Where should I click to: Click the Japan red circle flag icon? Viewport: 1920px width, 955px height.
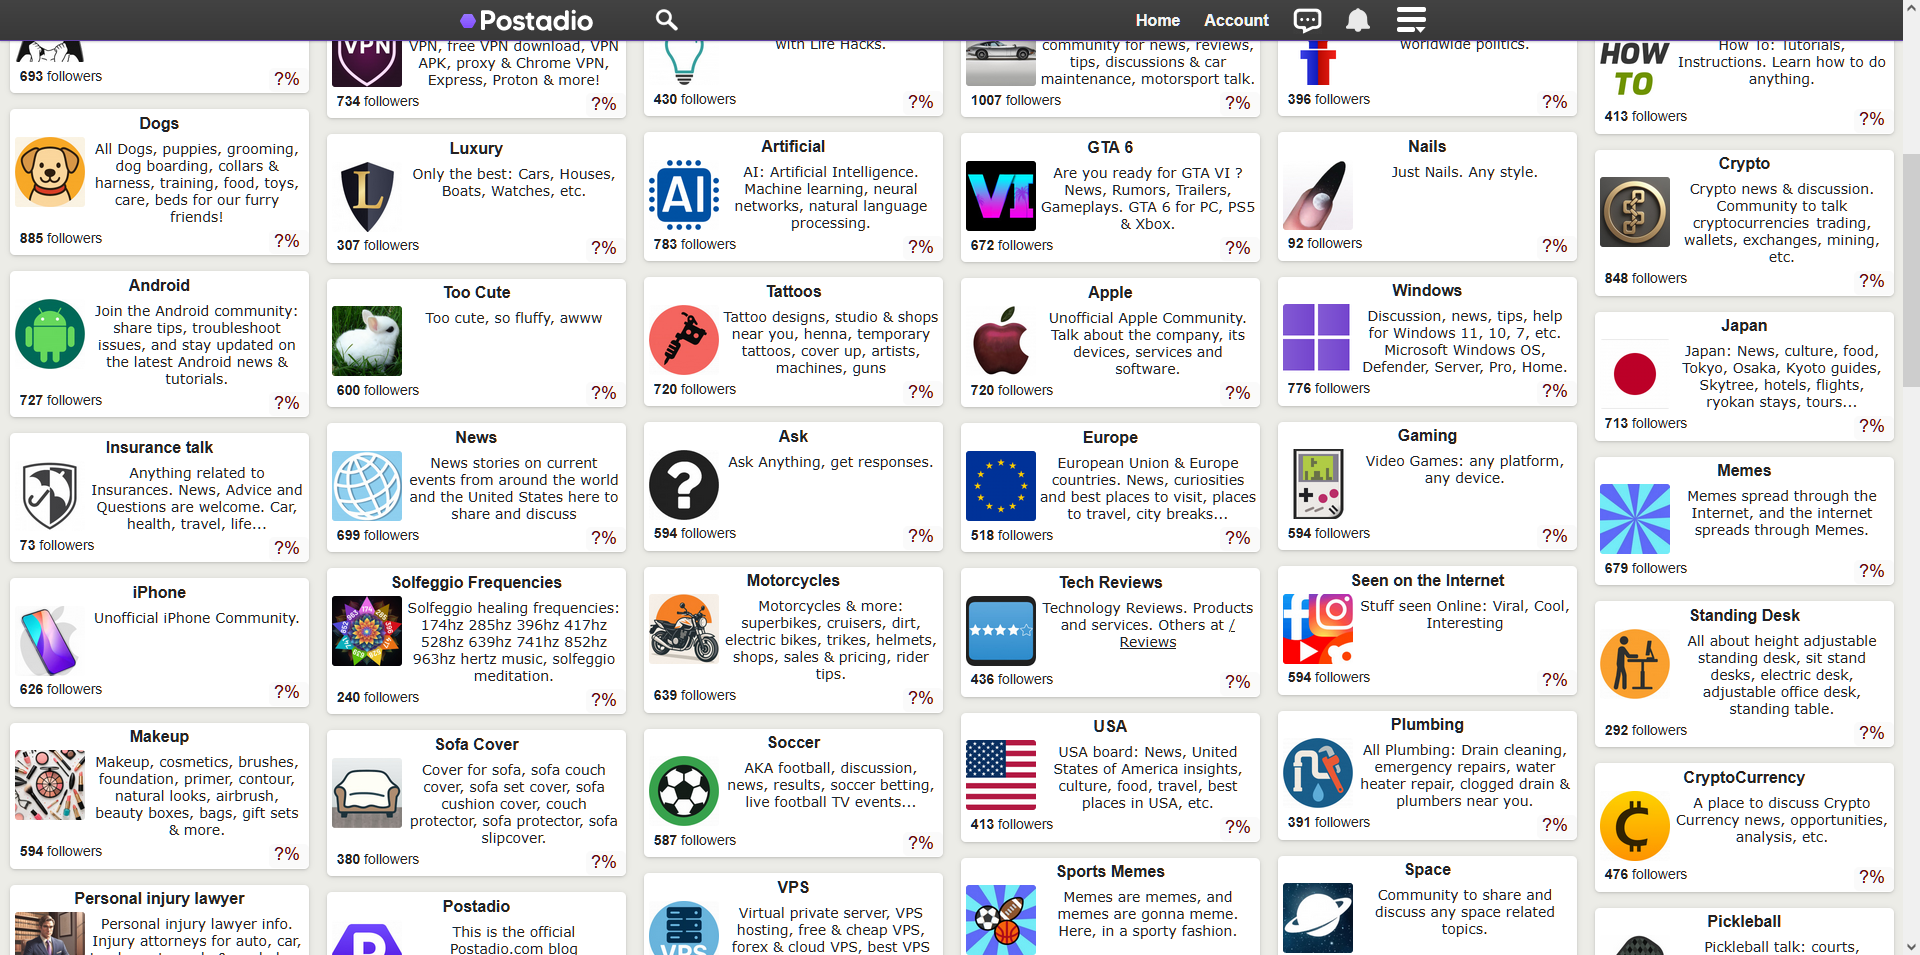(x=1635, y=374)
